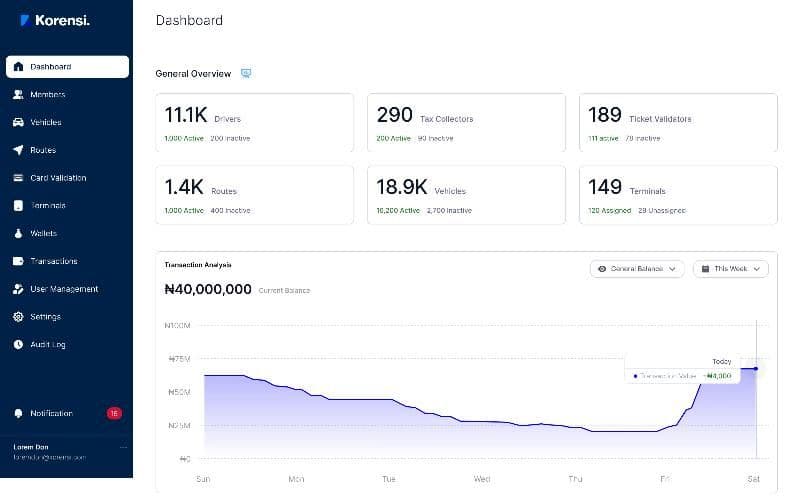Open Notification from sidebar label

(x=52, y=413)
